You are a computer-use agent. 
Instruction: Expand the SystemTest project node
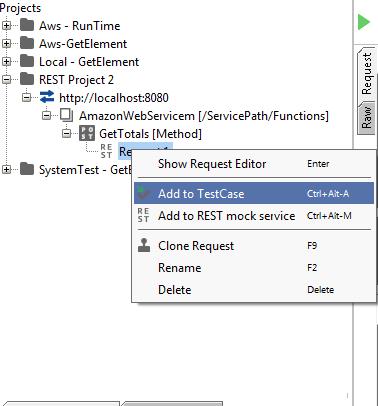point(6,169)
